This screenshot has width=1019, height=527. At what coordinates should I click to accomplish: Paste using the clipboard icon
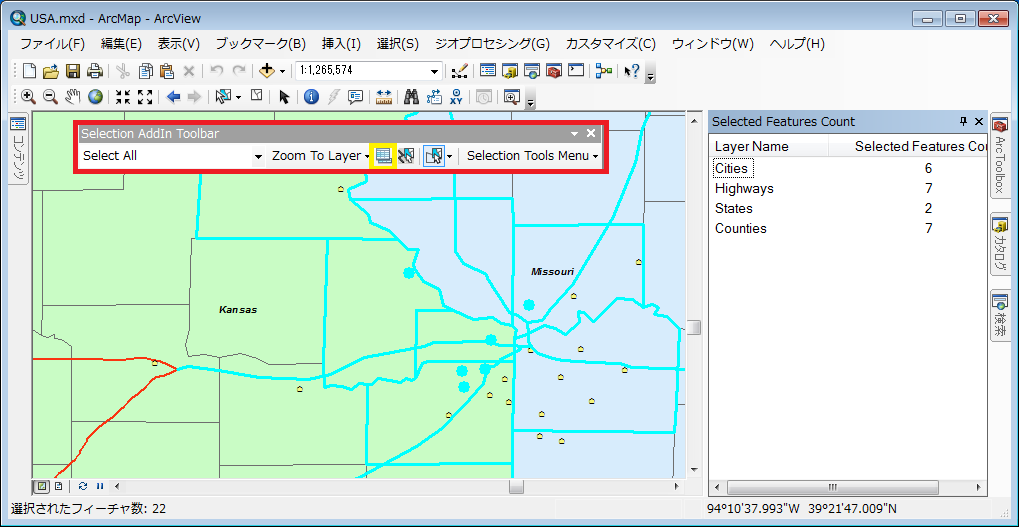tap(166, 70)
